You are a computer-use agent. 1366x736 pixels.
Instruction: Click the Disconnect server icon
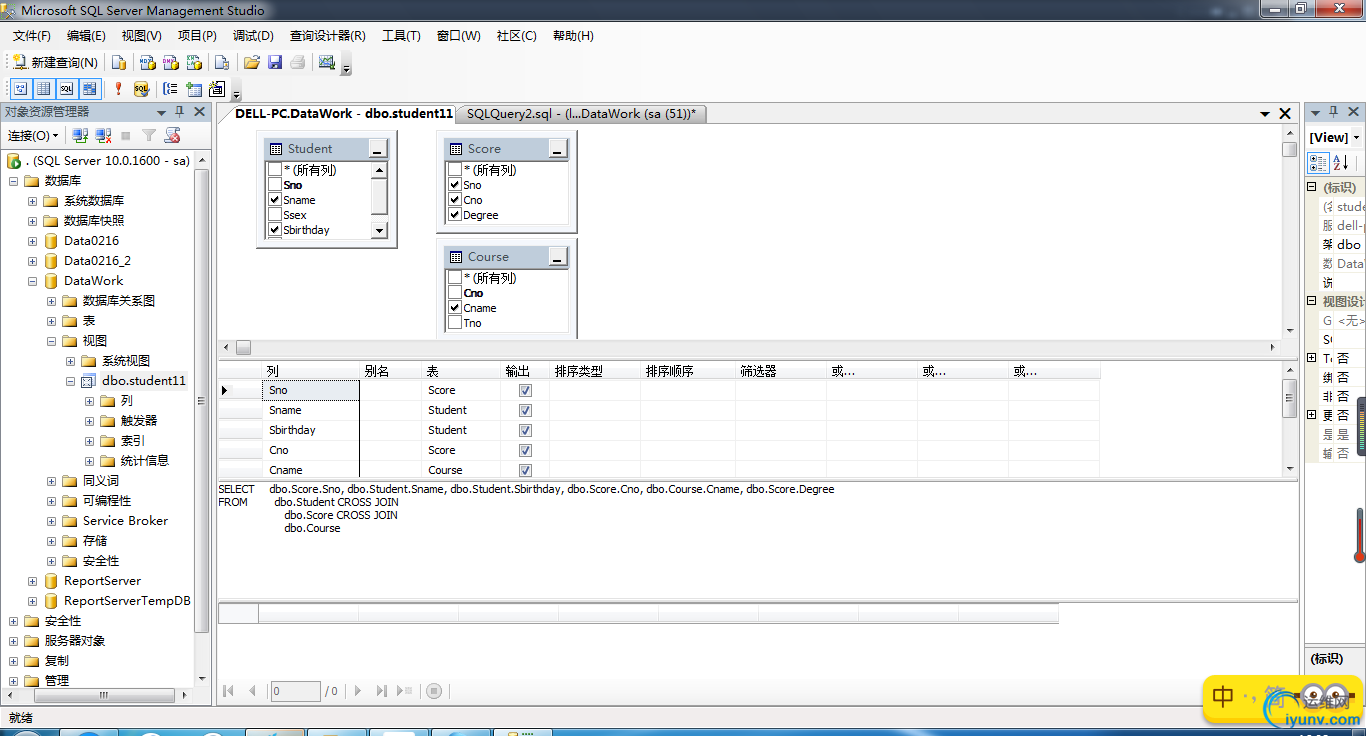click(x=103, y=135)
